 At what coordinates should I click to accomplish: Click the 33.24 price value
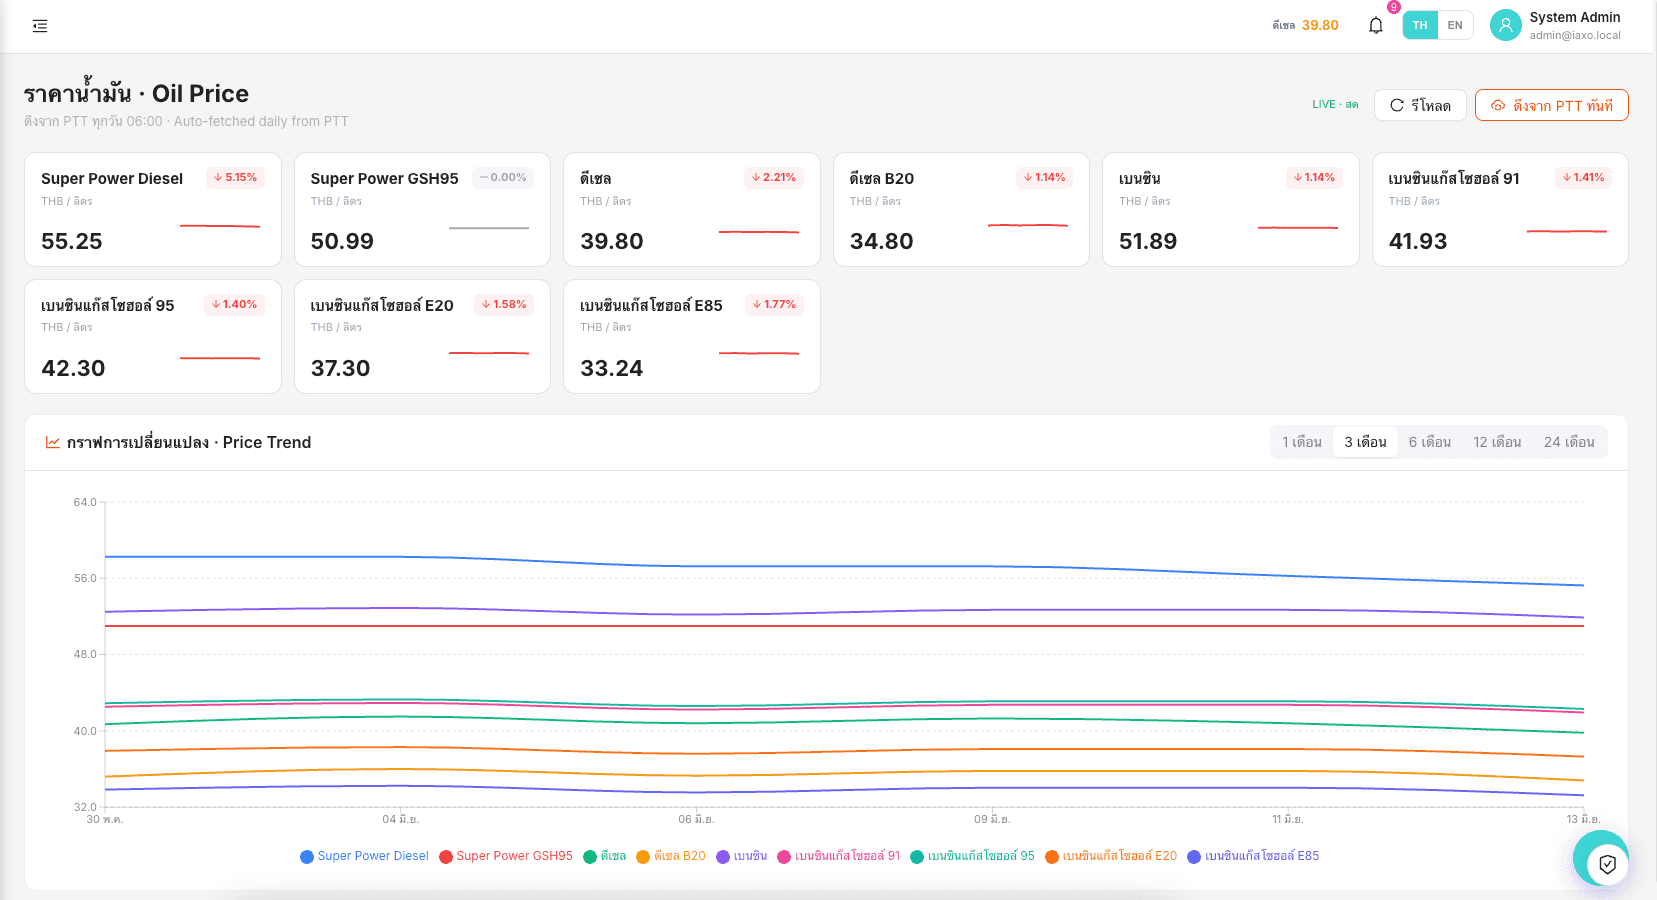tap(612, 369)
